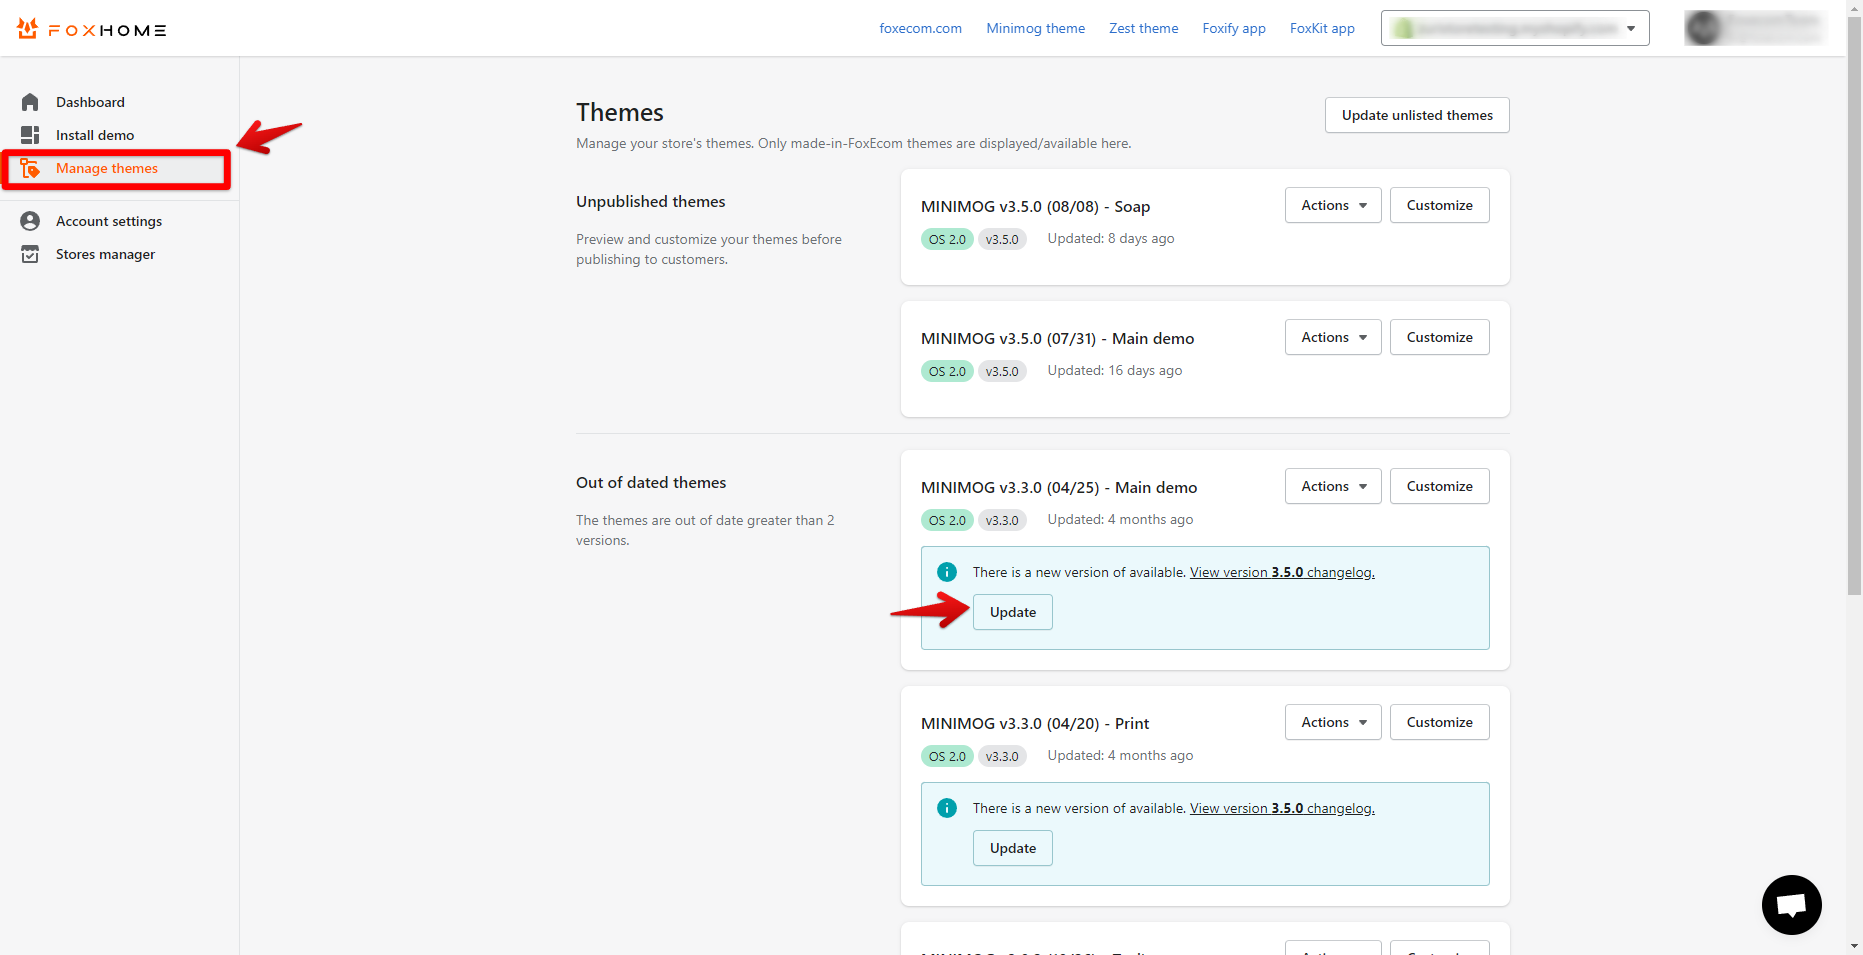Image resolution: width=1863 pixels, height=955 pixels.
Task: Click the user avatar in the header
Action: pyautogui.click(x=1703, y=28)
